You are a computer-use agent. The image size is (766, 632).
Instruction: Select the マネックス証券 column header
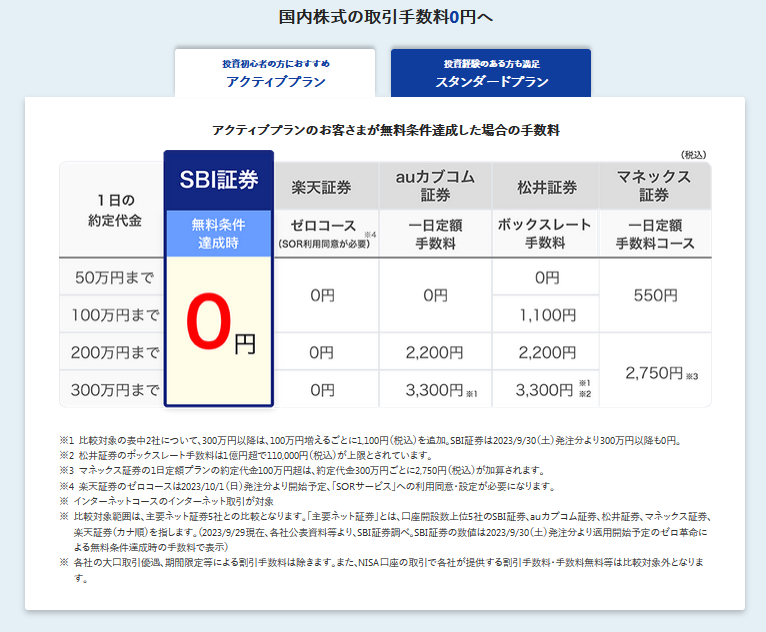point(655,186)
